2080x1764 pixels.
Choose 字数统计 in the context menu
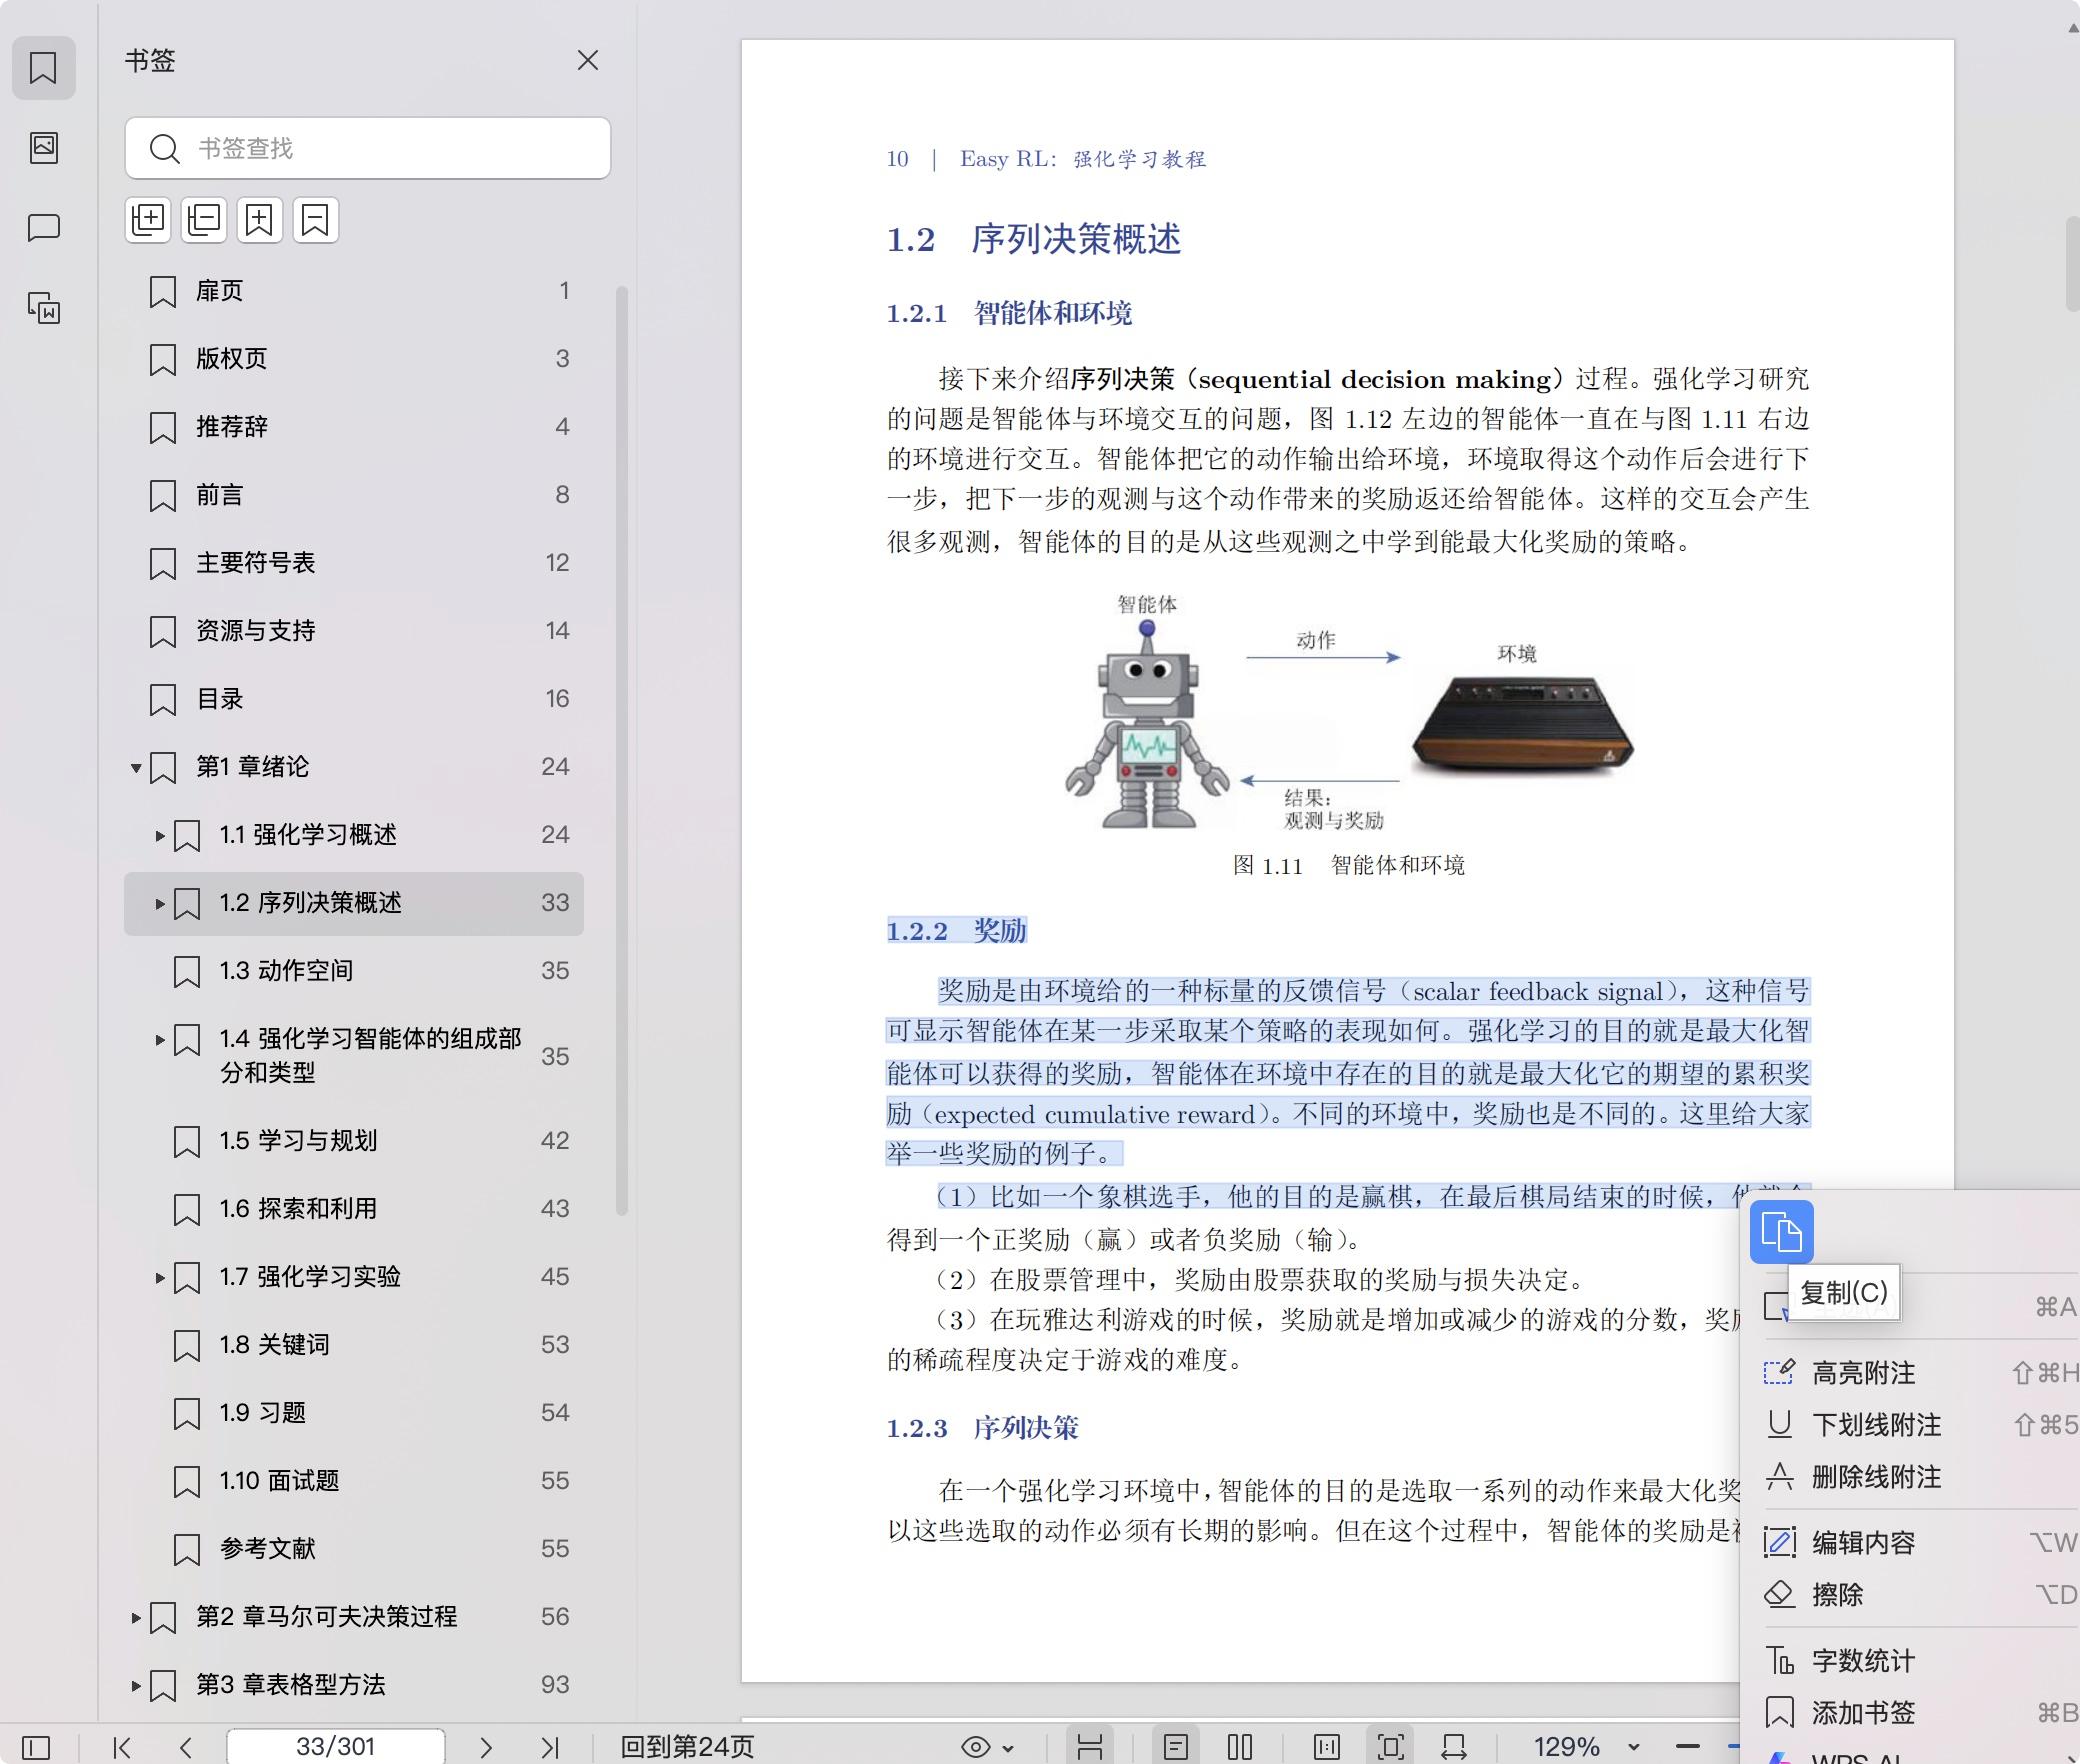click(1863, 1661)
